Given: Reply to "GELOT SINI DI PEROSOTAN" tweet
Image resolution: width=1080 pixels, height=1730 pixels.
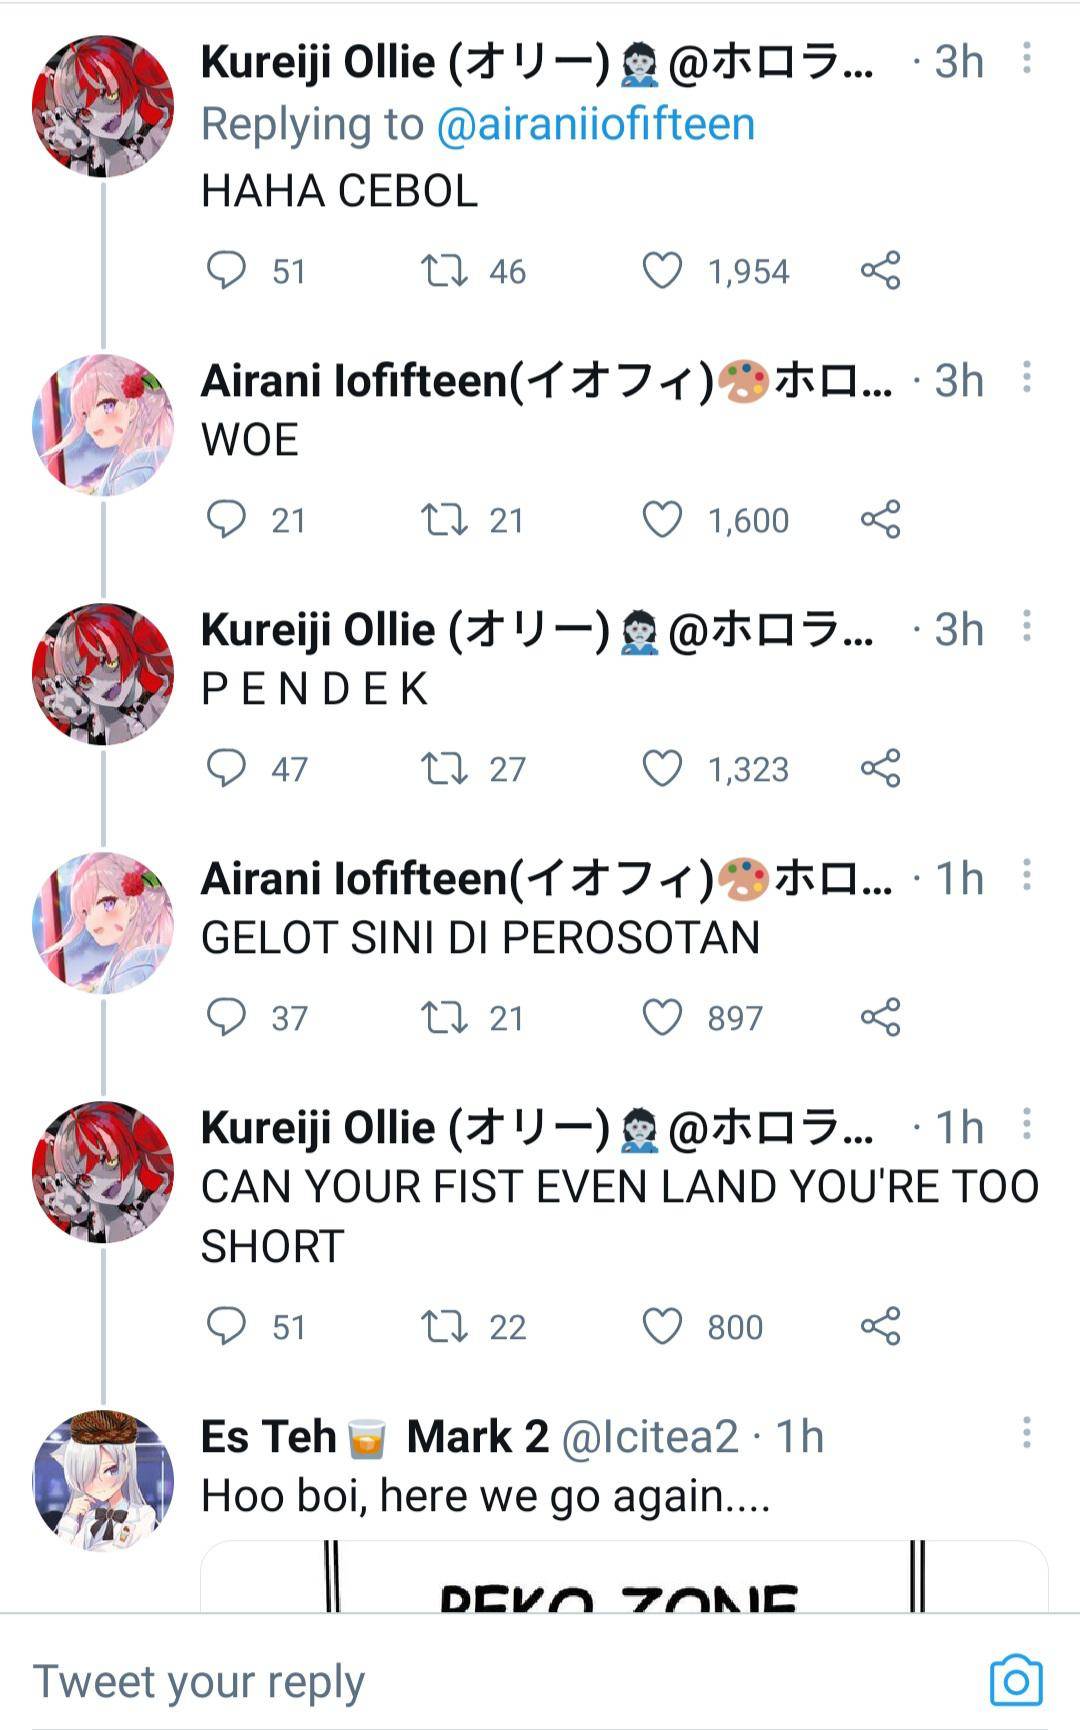Looking at the screenshot, I should [x=226, y=1017].
